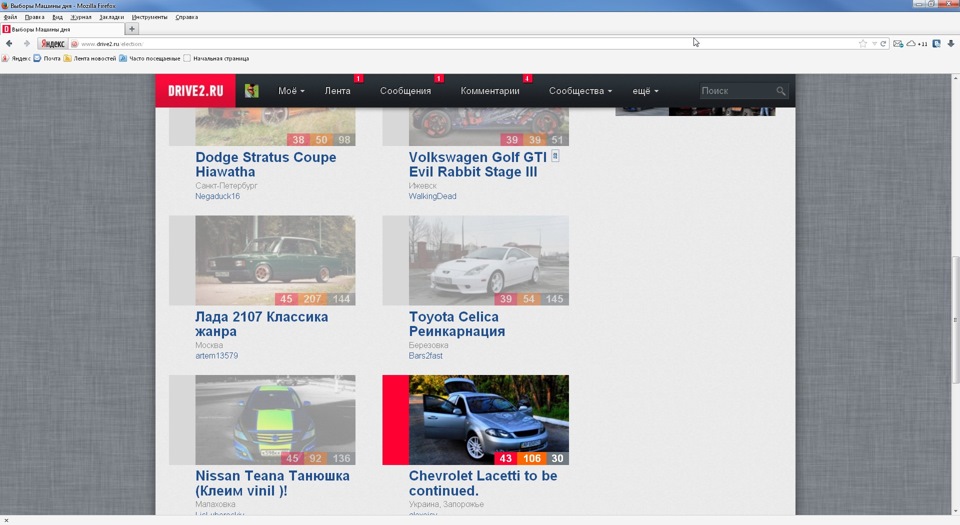960x525 pixels.
Task: Open the Правка menu
Action: tap(34, 17)
